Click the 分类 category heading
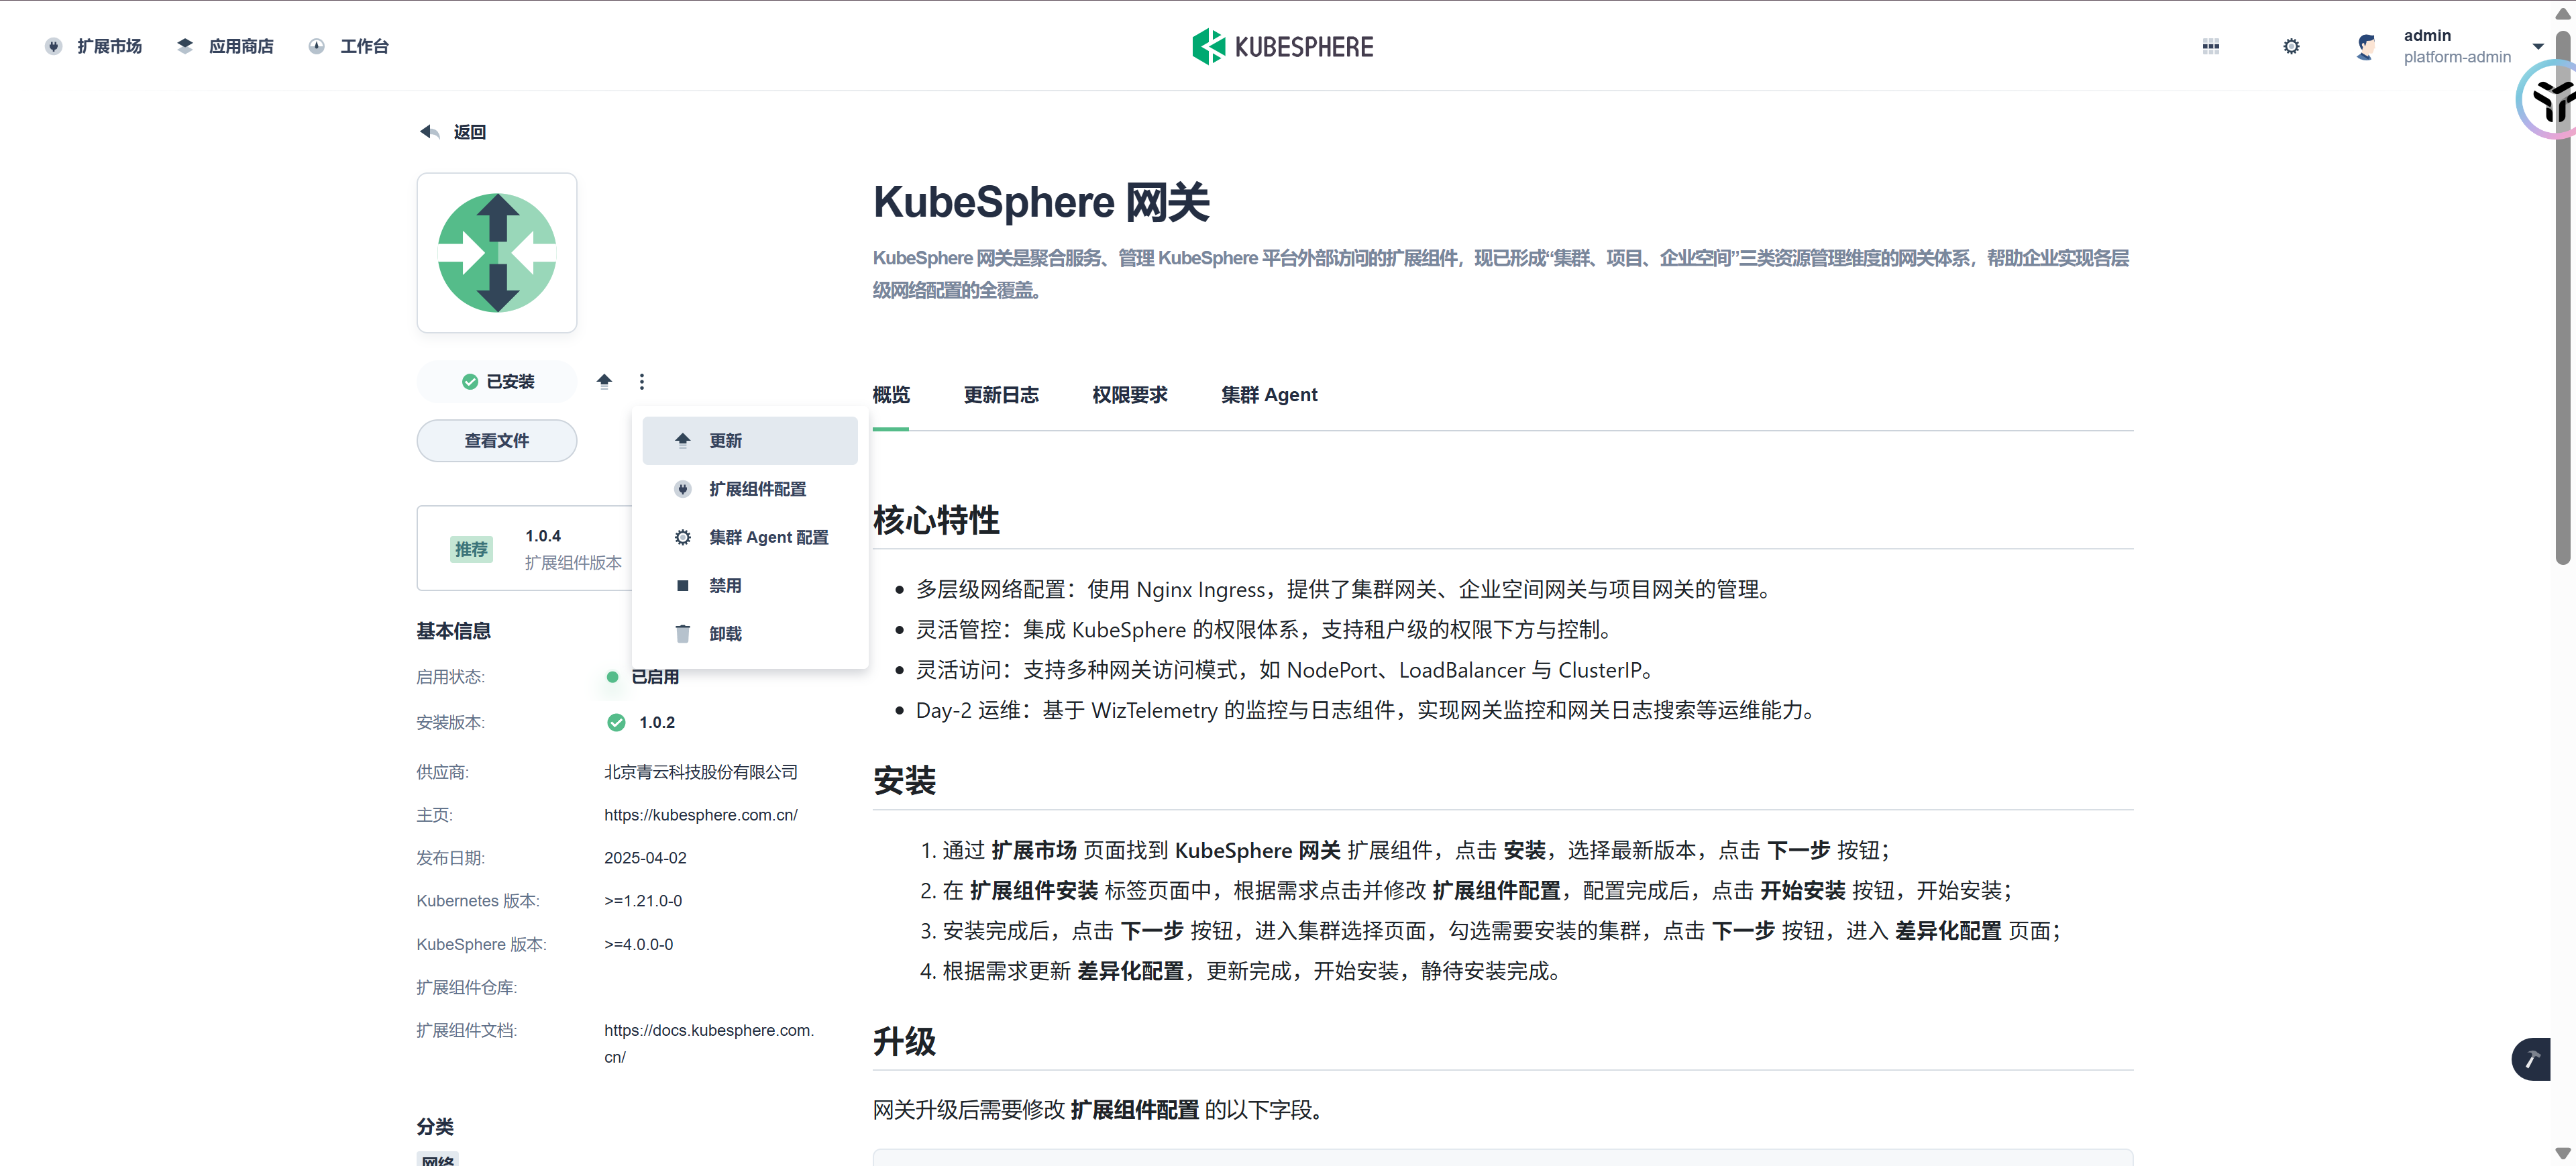 click(x=435, y=1127)
